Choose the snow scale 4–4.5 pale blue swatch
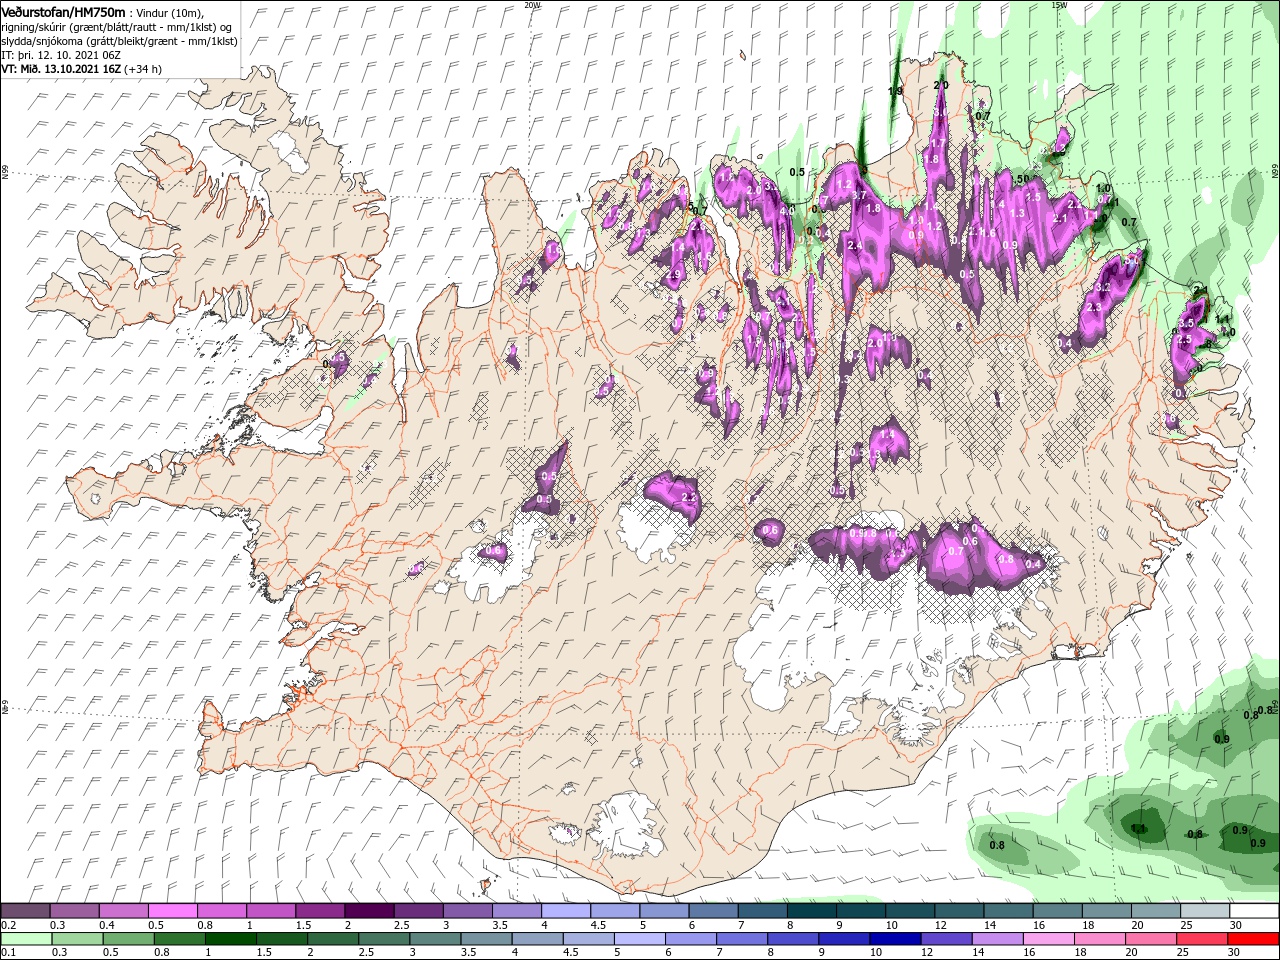This screenshot has width=1280, height=960. coord(565,911)
